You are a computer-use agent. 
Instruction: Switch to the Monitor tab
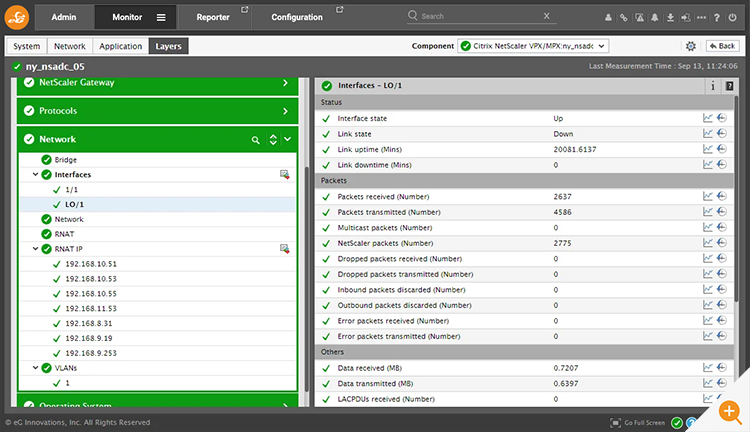(127, 17)
